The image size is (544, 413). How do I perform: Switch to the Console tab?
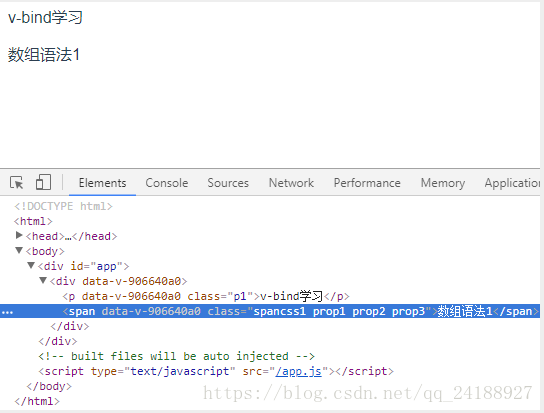pos(167,183)
